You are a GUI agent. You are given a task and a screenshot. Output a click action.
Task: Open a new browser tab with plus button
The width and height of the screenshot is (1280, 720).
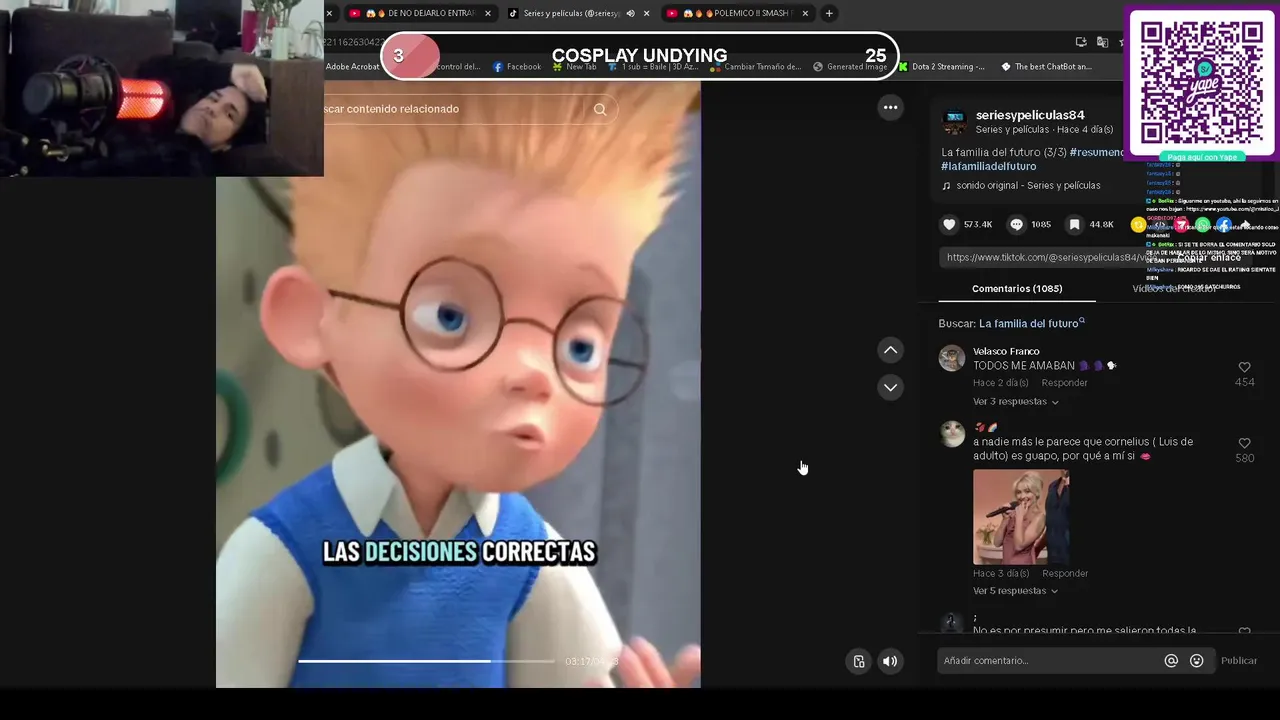829,13
